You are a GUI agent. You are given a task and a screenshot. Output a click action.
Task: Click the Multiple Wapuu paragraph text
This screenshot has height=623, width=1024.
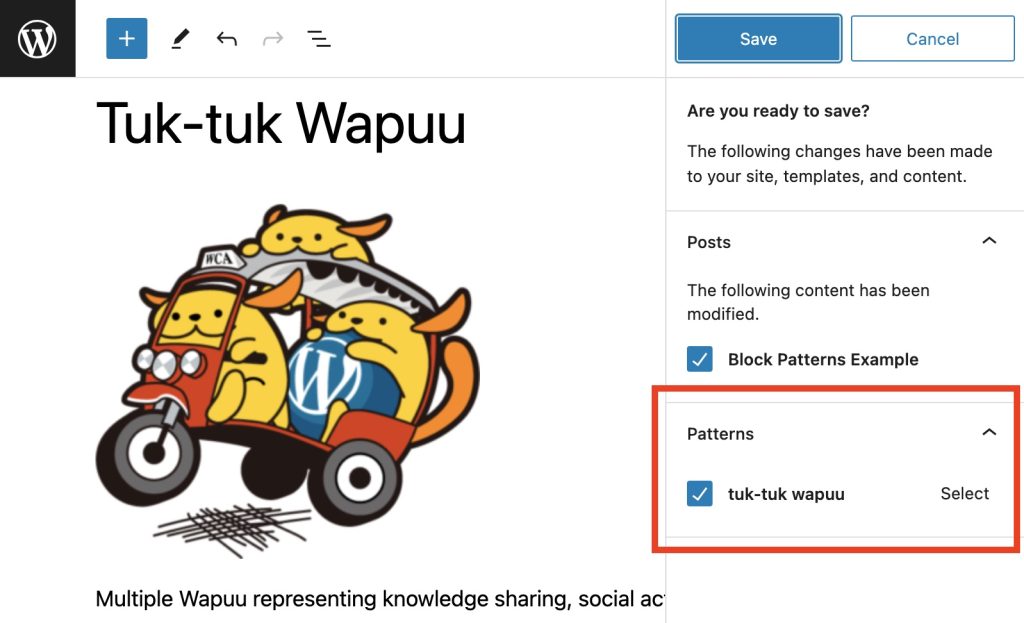tap(380, 599)
